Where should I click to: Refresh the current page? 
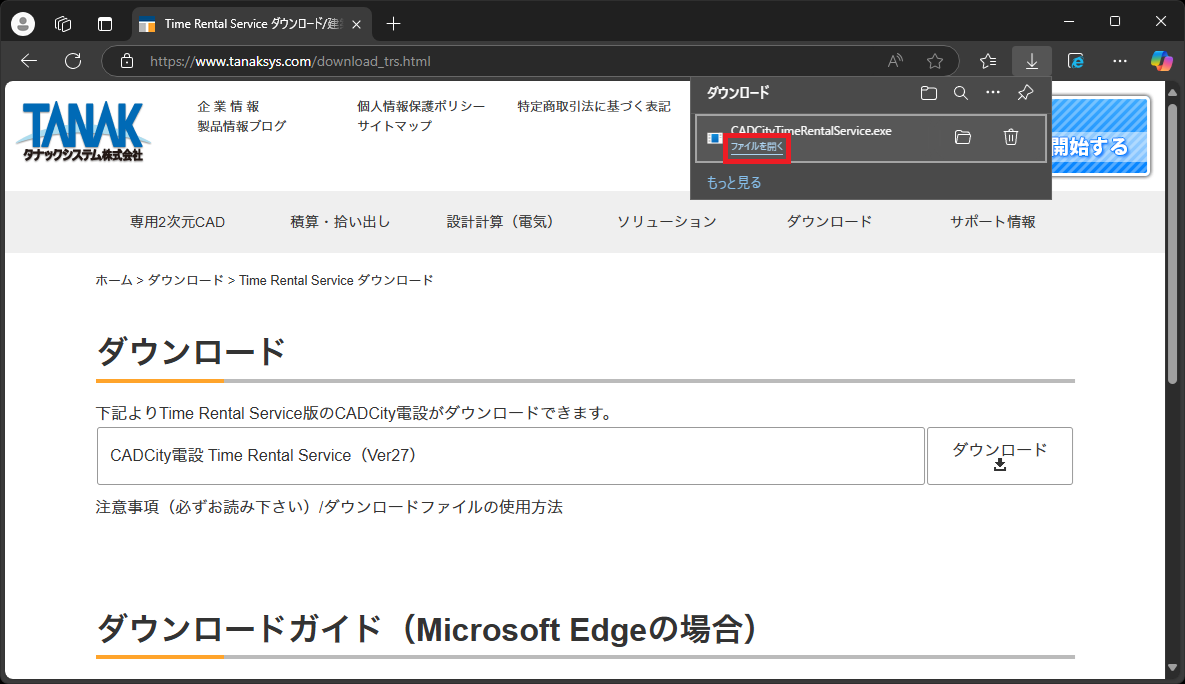[73, 61]
